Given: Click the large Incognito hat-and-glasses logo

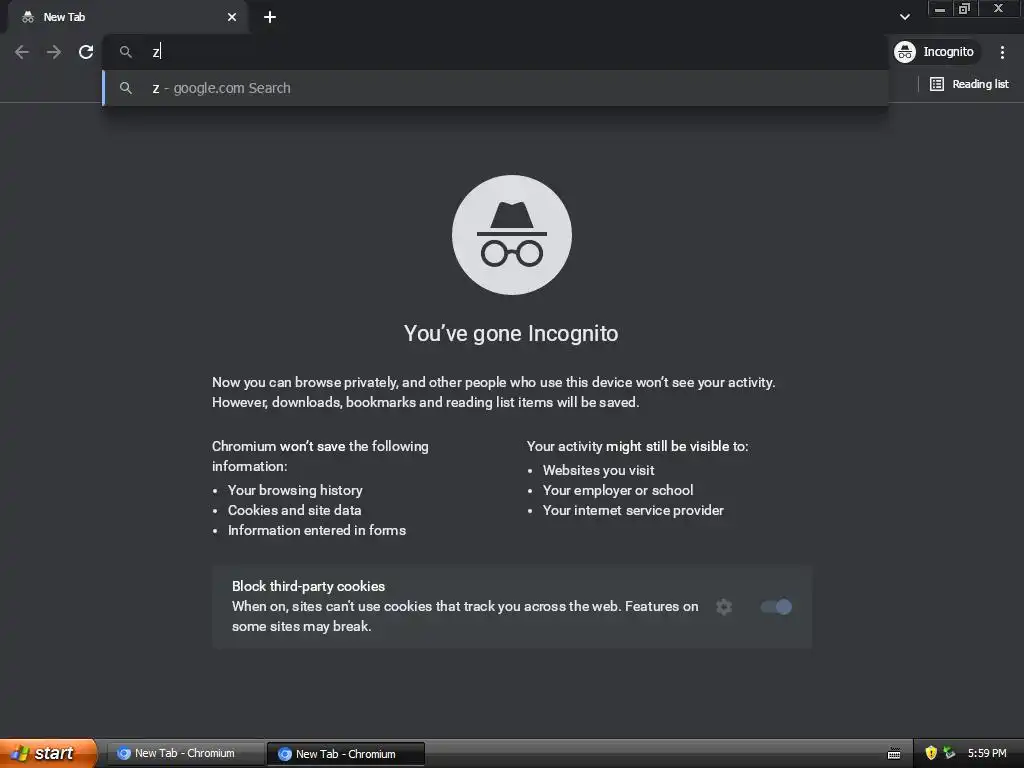Looking at the screenshot, I should click(x=511, y=235).
